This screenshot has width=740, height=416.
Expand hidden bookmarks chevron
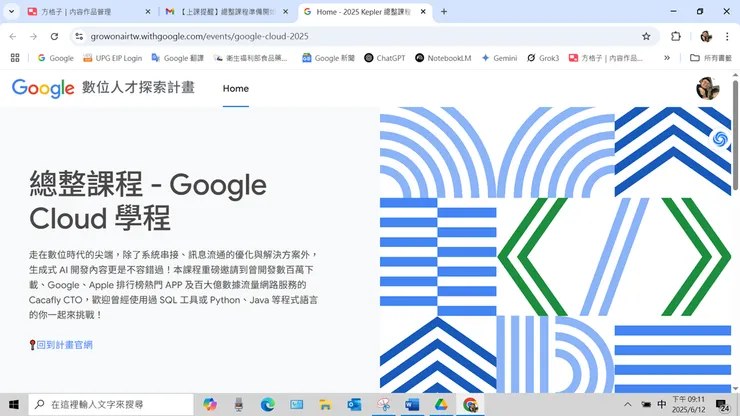(667, 58)
